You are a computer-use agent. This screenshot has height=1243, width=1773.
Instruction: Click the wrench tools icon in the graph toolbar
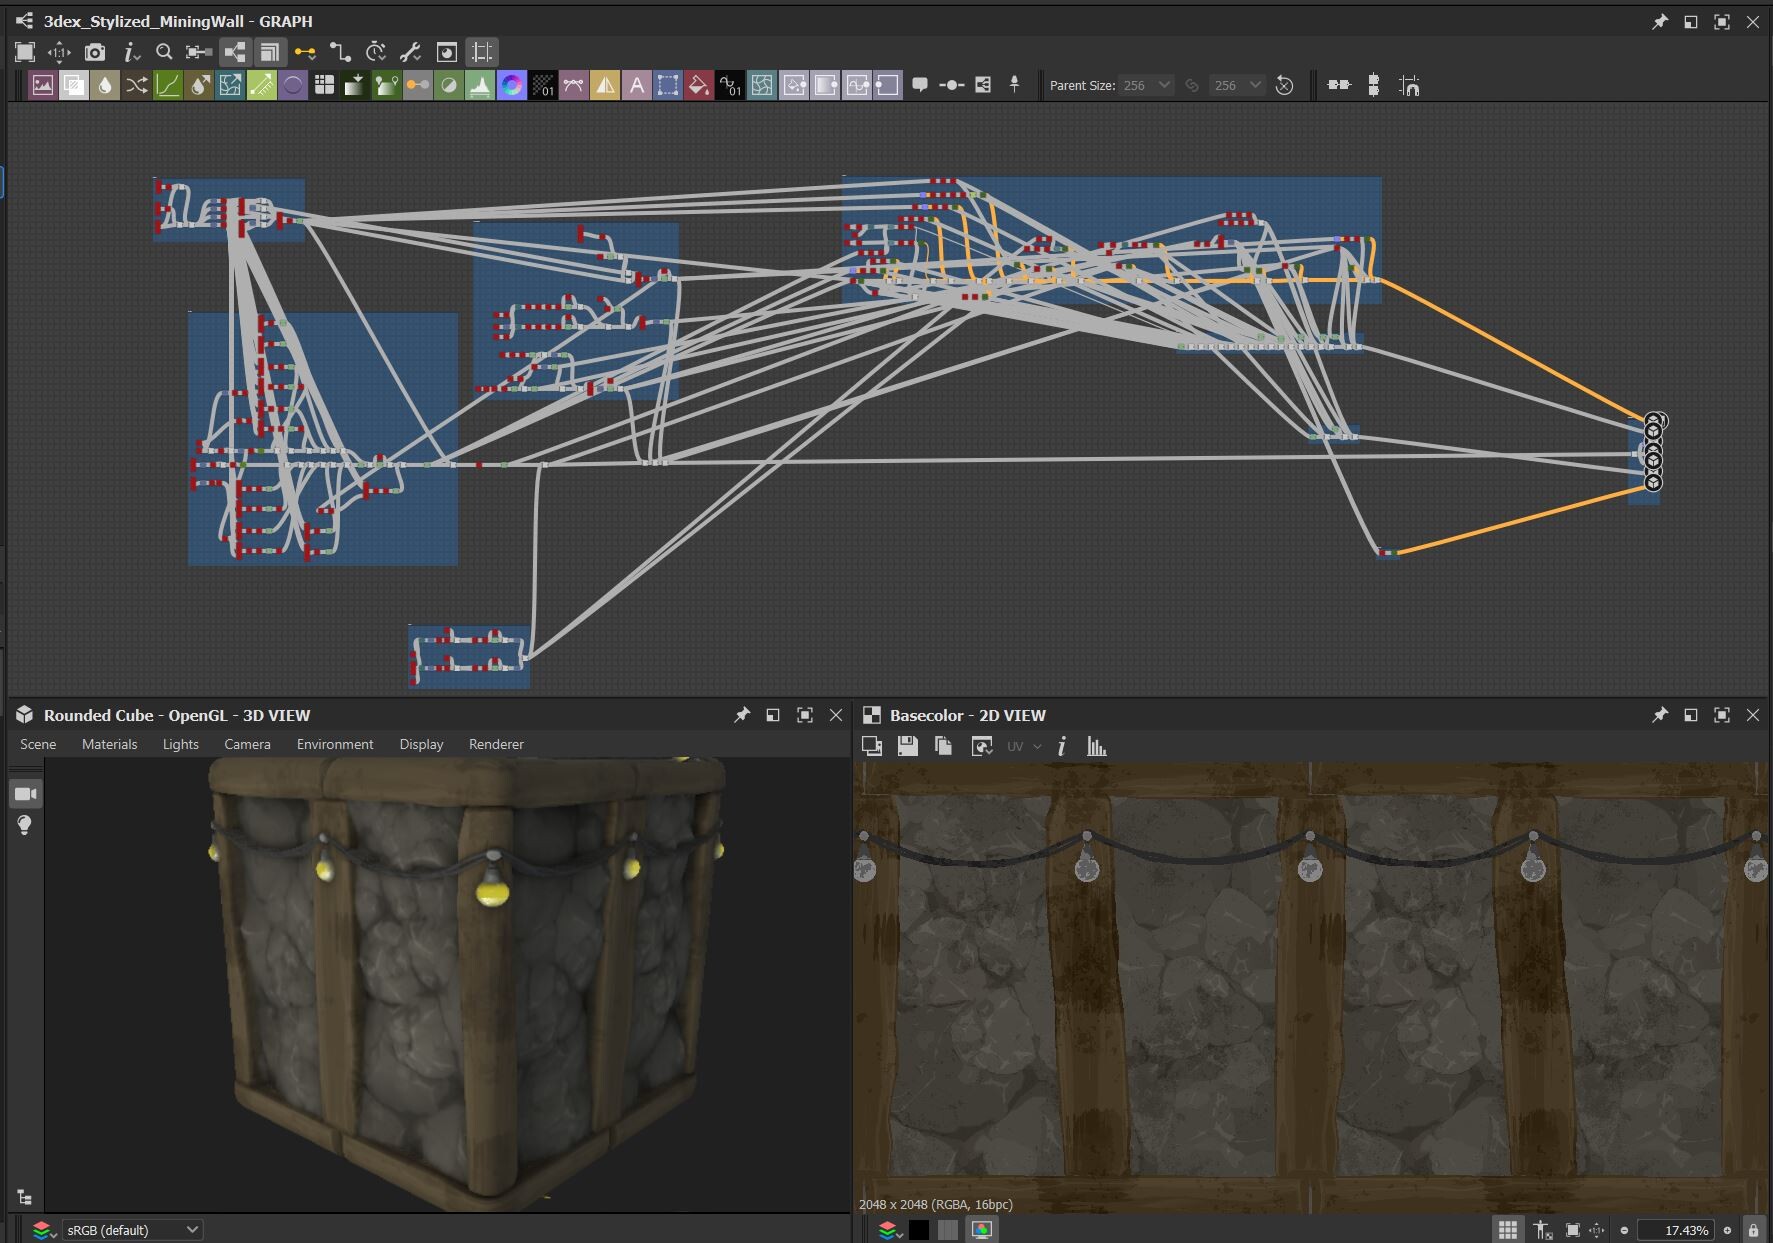point(410,52)
